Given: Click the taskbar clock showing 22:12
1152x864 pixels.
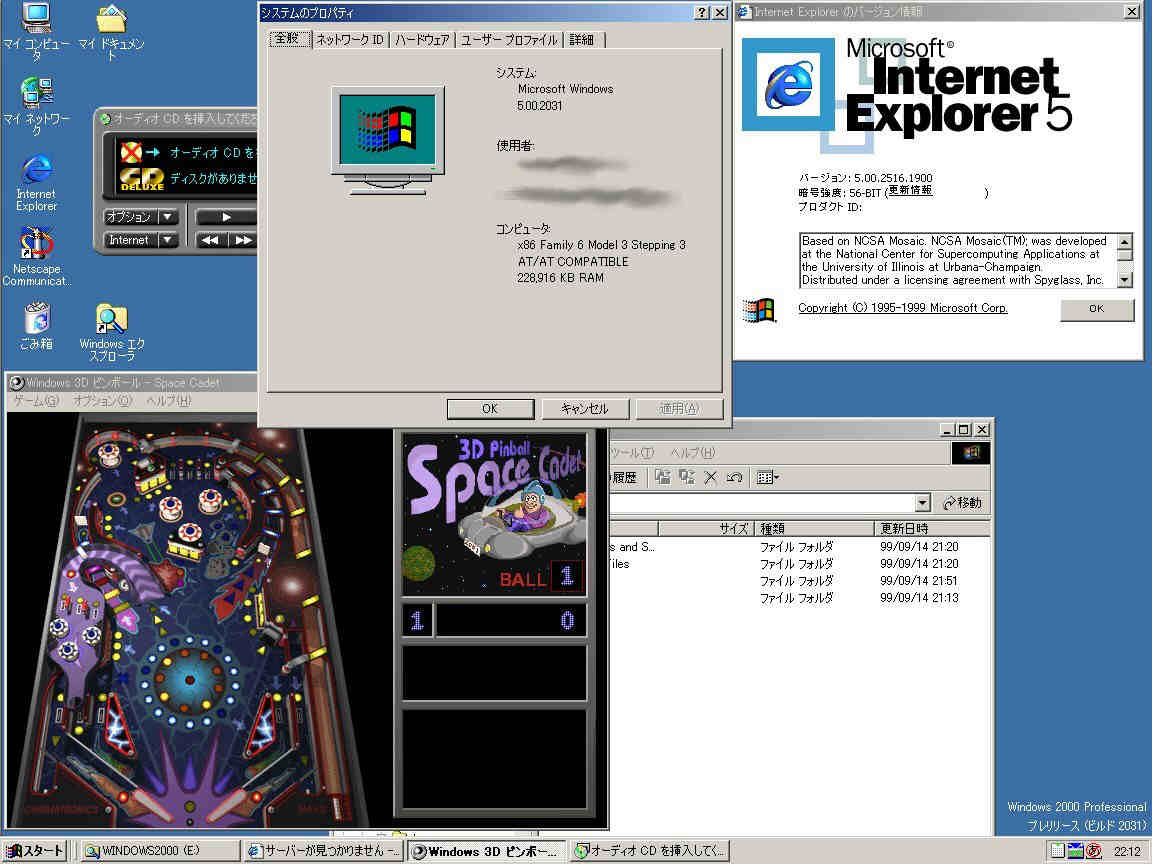Looking at the screenshot, I should pyautogui.click(x=1127, y=851).
